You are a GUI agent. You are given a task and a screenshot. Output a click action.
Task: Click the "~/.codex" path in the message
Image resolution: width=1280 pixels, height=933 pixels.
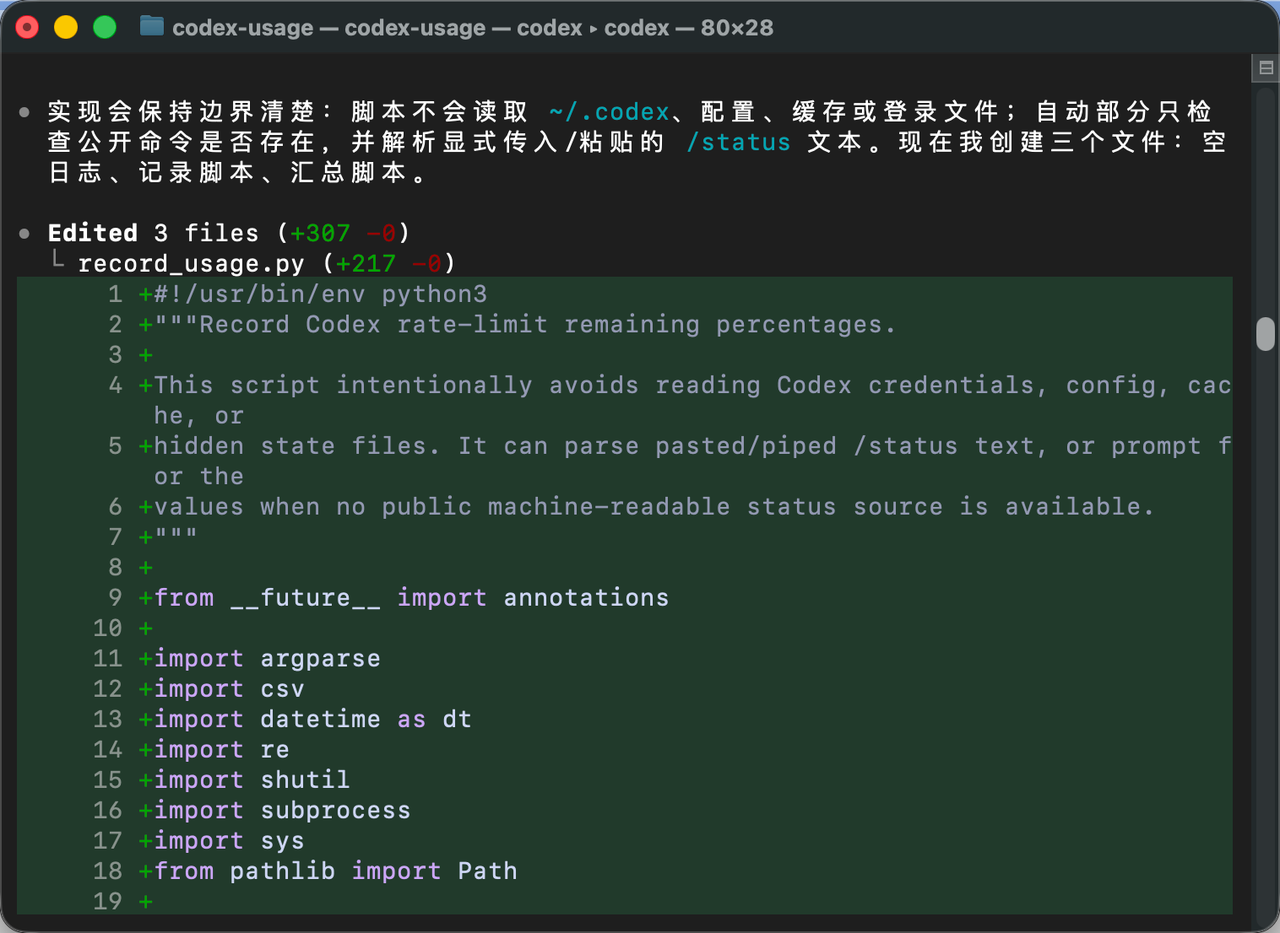(x=609, y=112)
